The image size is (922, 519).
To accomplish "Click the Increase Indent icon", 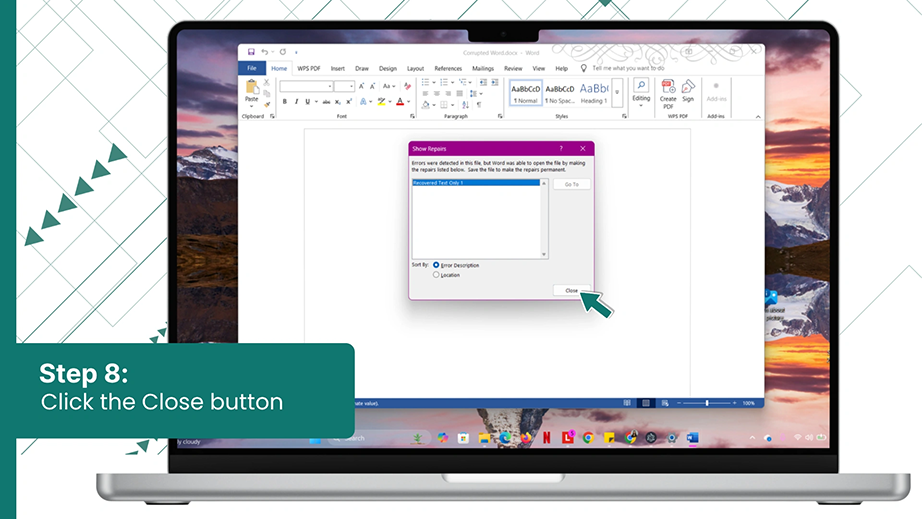I will point(495,83).
